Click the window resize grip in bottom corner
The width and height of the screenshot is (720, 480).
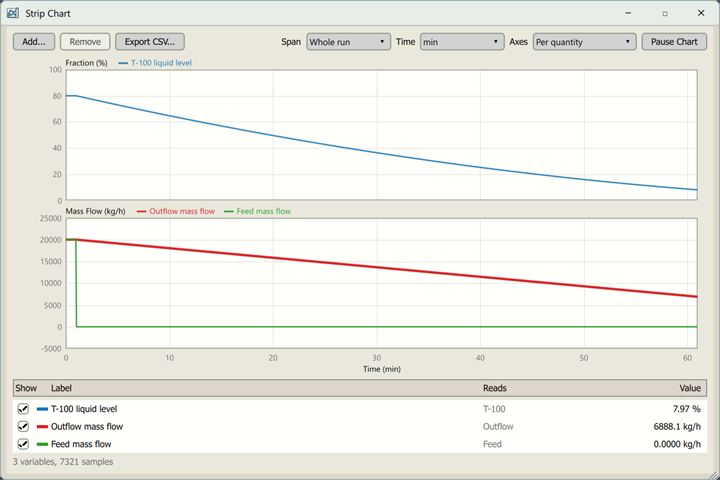[713, 475]
